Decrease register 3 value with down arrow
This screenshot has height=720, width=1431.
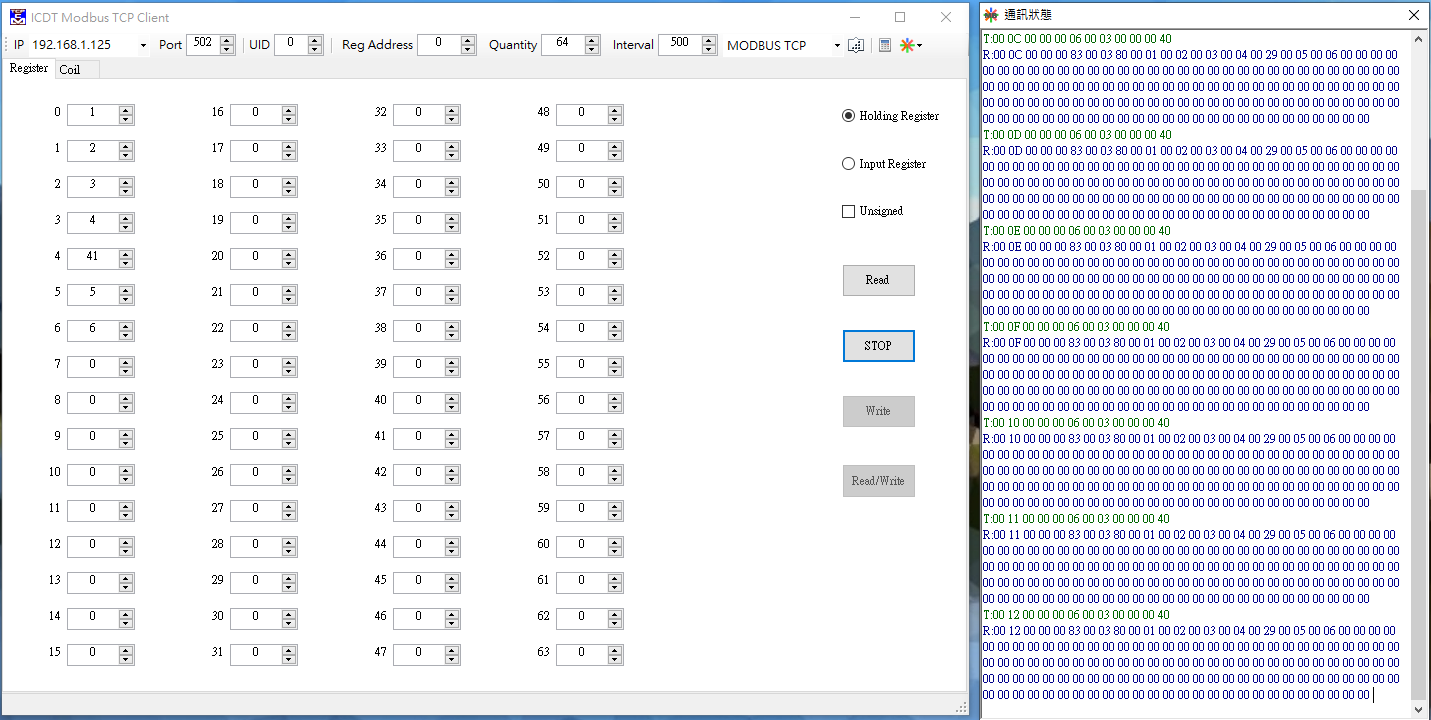pyautogui.click(x=126, y=227)
